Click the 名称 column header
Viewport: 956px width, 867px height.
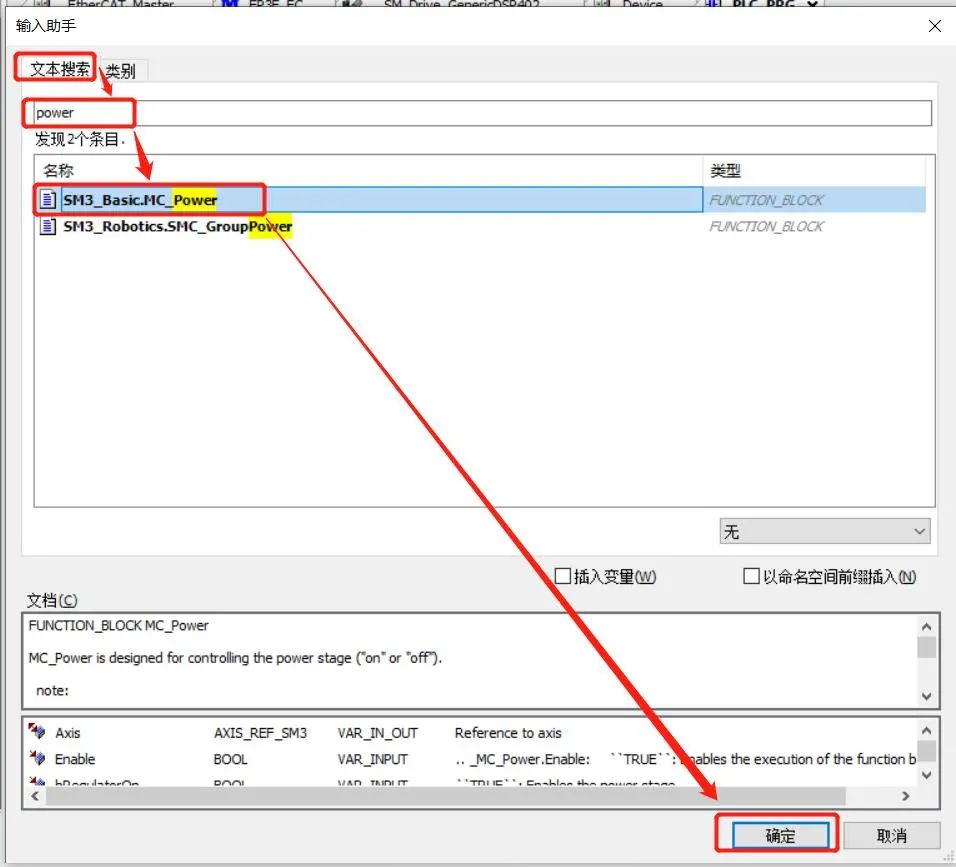tap(59, 171)
